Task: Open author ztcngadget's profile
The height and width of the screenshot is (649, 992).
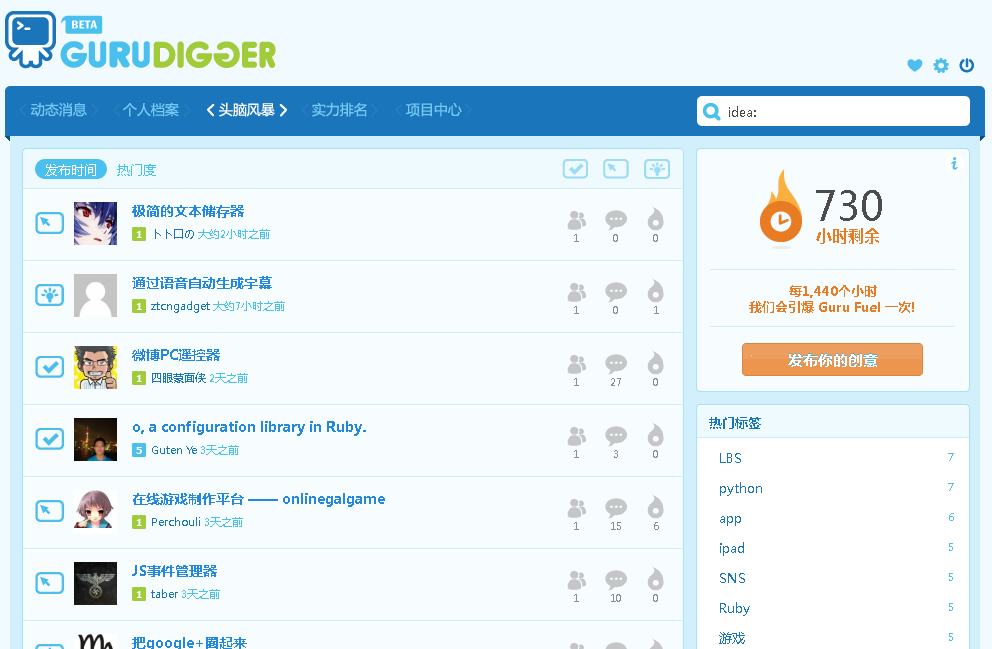Action: point(180,306)
